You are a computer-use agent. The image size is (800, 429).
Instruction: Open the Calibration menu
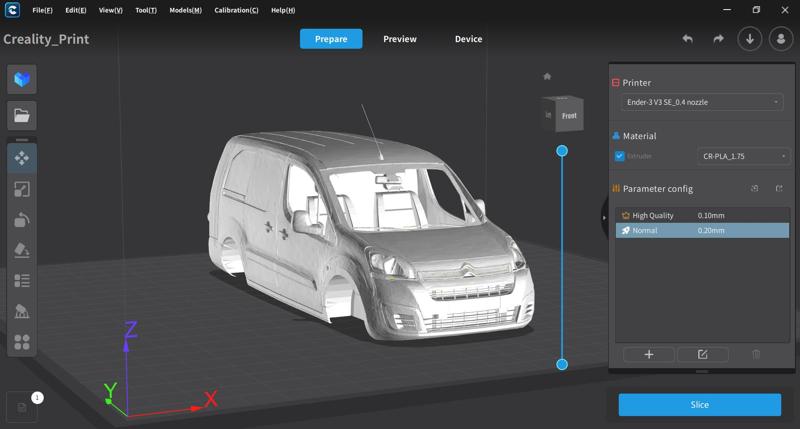tap(236, 10)
